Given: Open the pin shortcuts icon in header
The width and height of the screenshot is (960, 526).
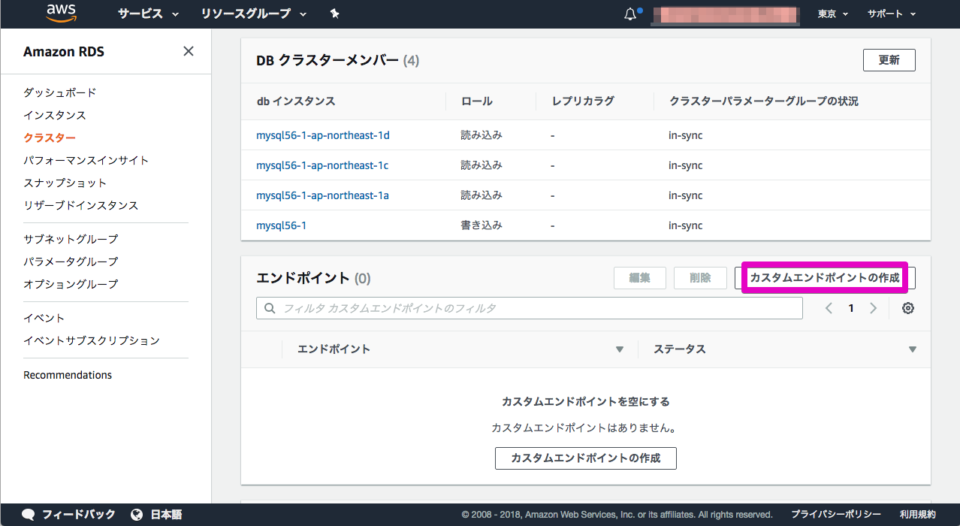Looking at the screenshot, I should pos(334,13).
